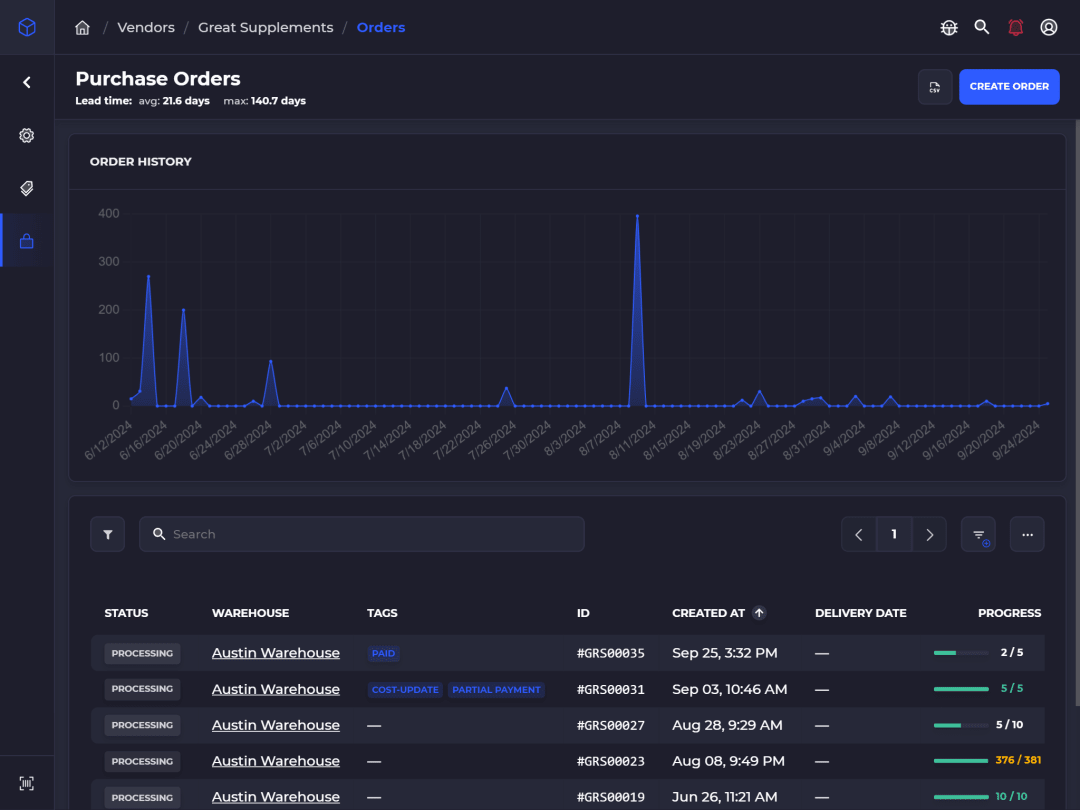This screenshot has height=810, width=1080.
Task: Click Vendors breadcrumb
Action: pyautogui.click(x=146, y=28)
